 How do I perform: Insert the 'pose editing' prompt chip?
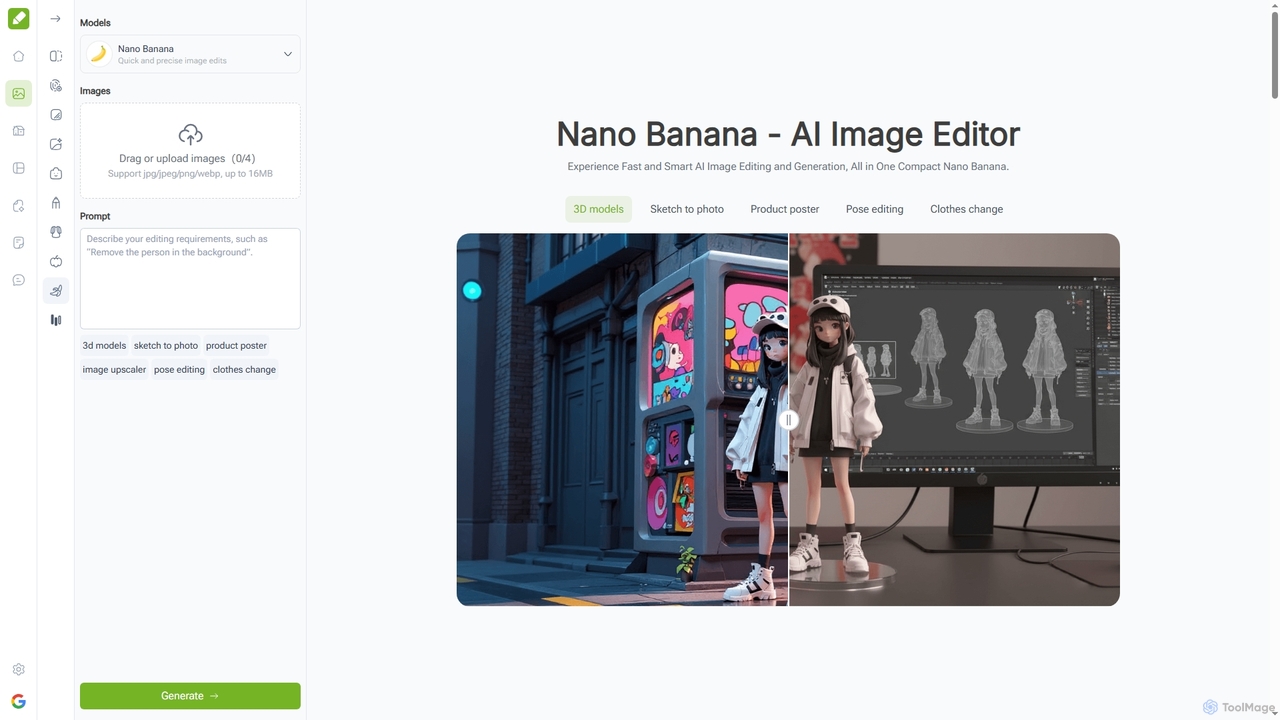click(x=179, y=369)
